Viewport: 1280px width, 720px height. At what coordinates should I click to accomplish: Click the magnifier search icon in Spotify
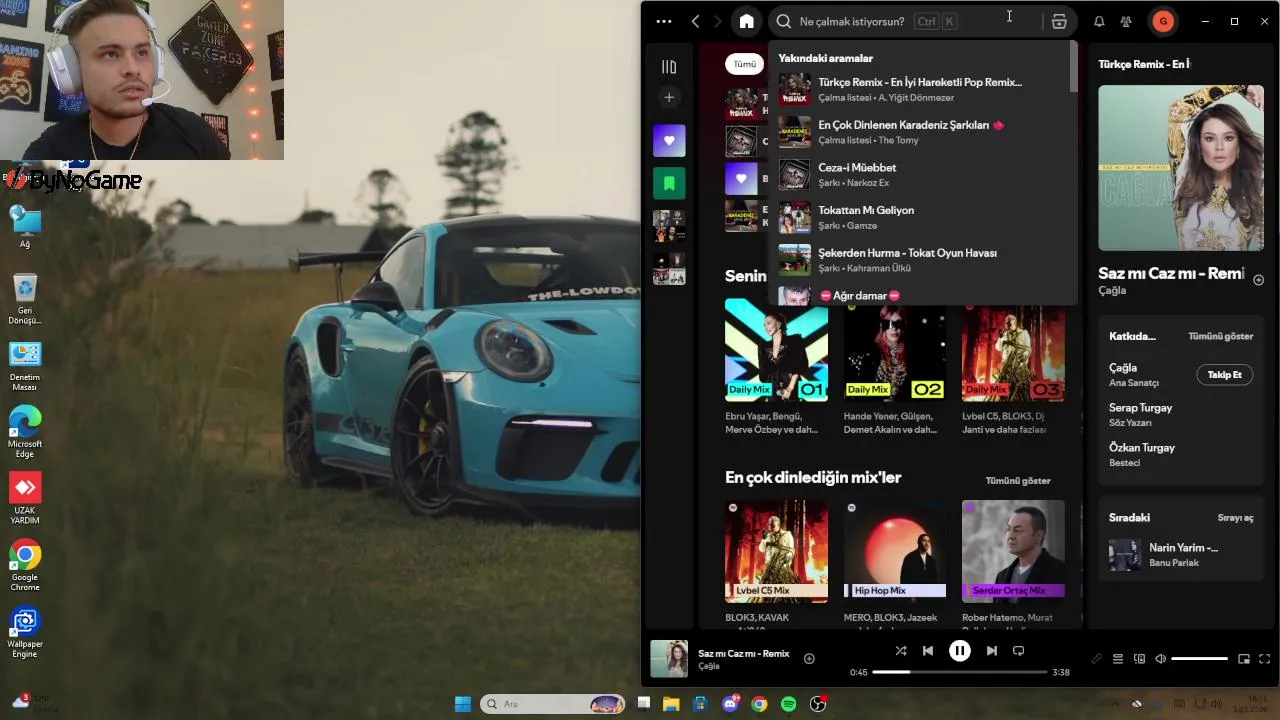784,21
